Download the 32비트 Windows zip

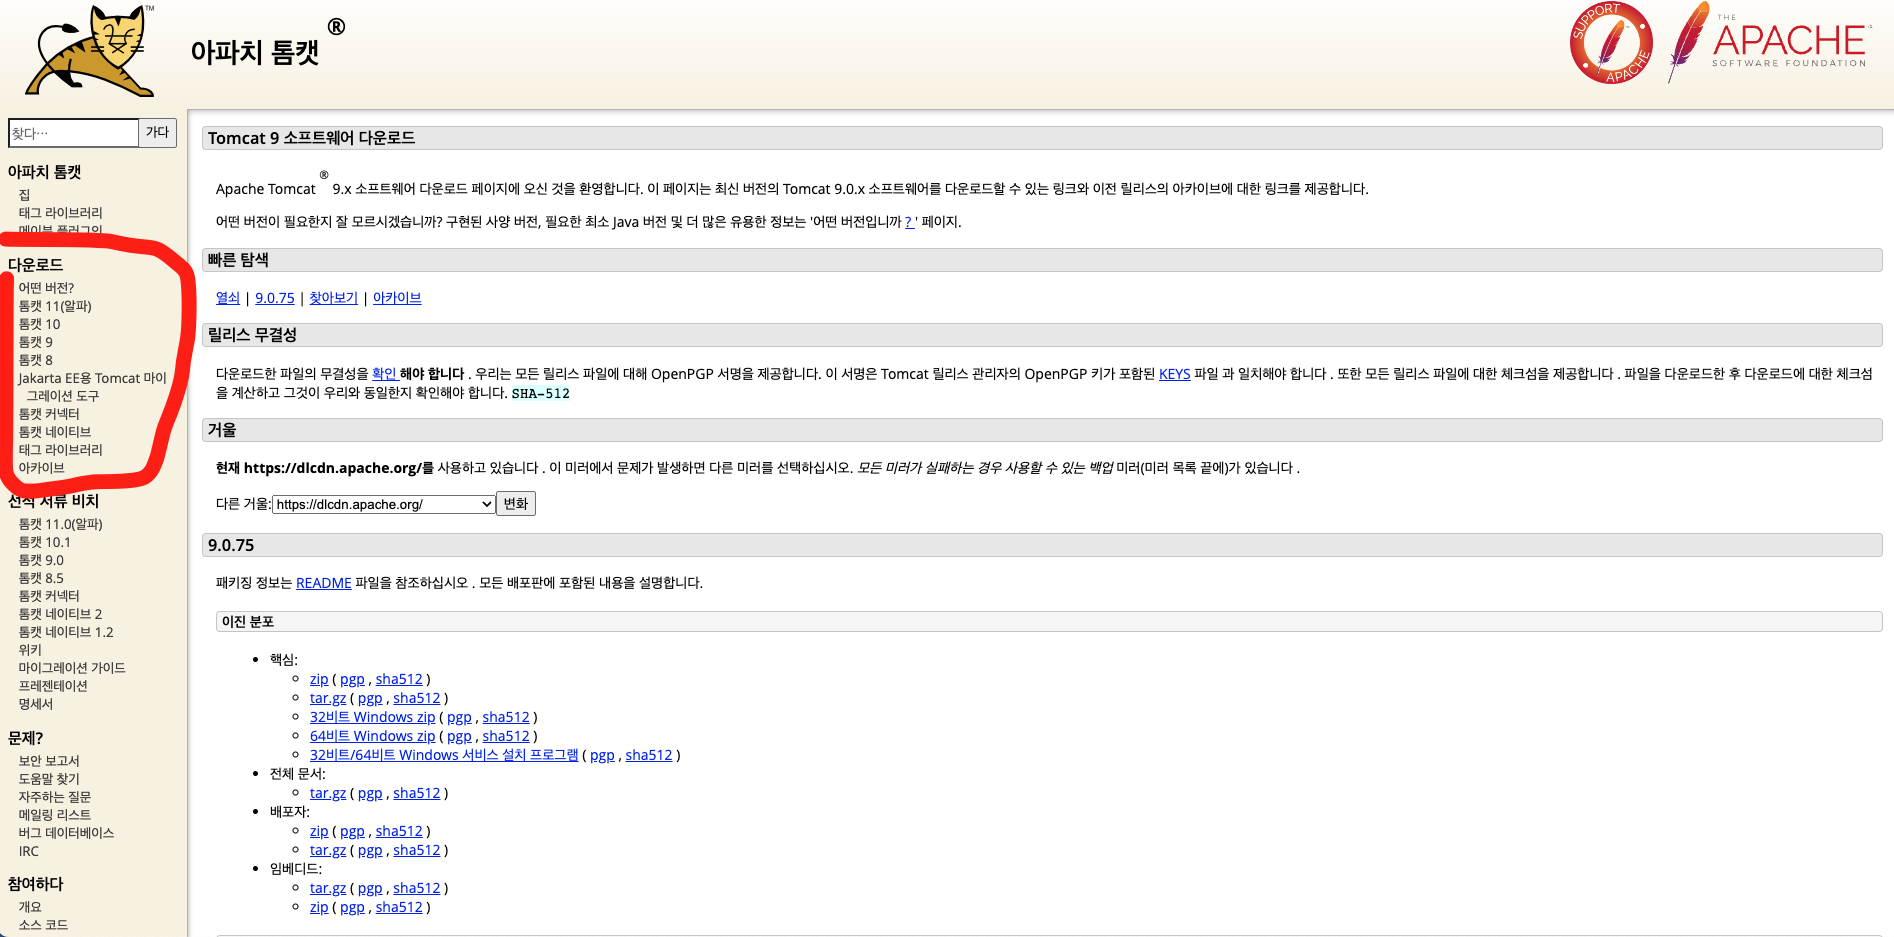[373, 717]
